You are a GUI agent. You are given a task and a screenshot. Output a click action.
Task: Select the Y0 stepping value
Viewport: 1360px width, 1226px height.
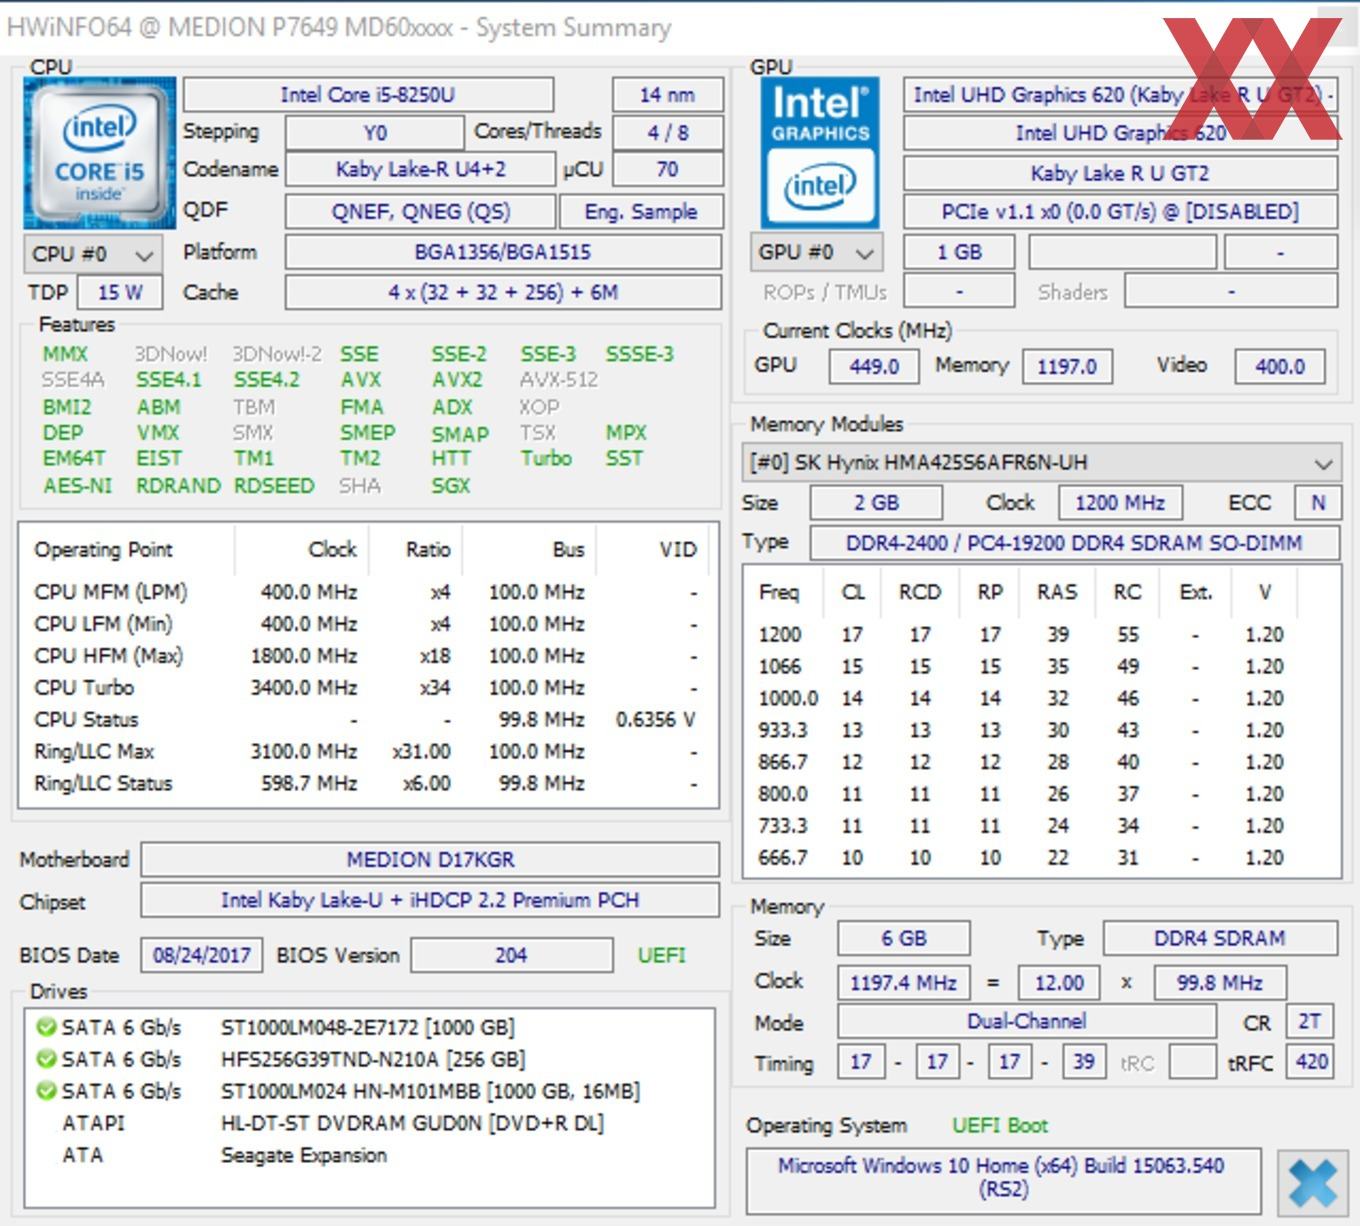coord(375,132)
